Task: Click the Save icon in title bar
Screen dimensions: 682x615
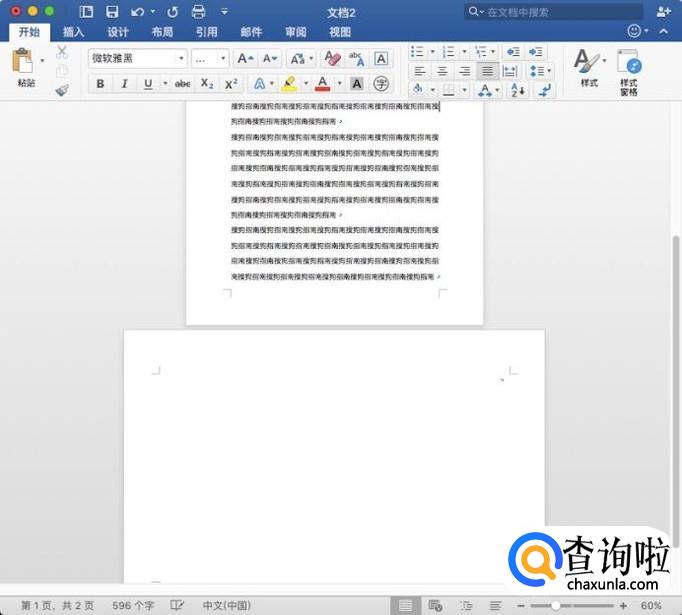Action: click(x=112, y=11)
